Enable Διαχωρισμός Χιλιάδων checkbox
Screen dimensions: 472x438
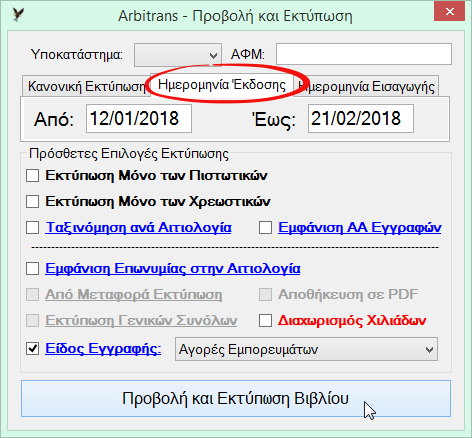[x=265, y=321]
